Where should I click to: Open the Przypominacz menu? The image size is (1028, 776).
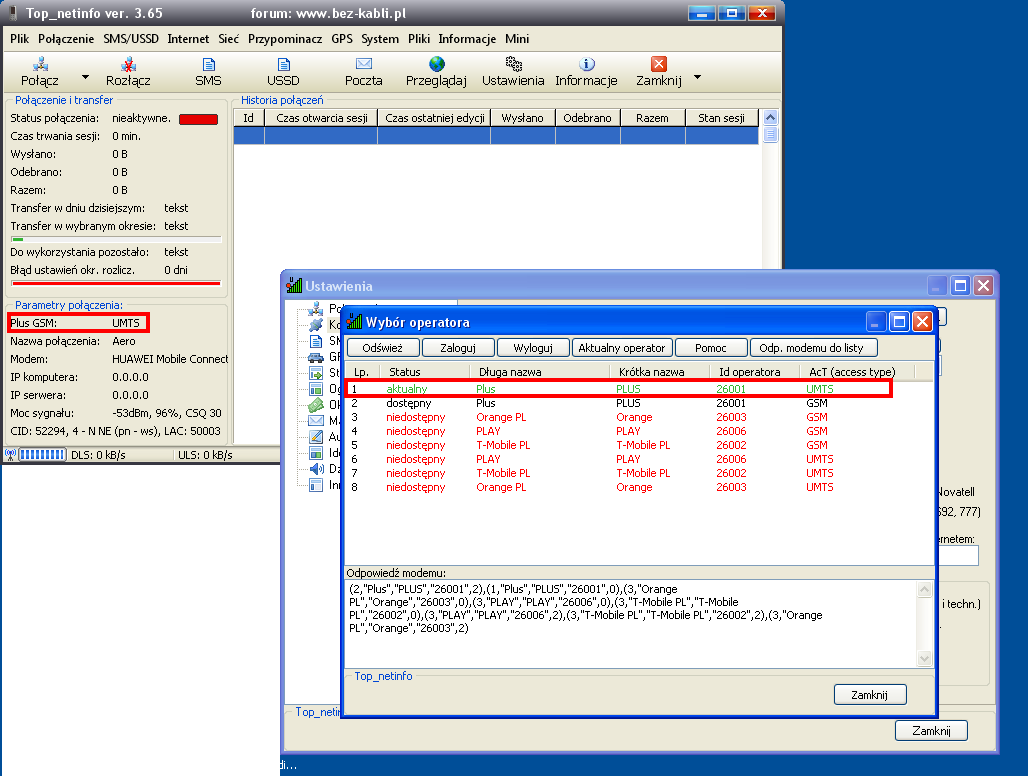pos(285,39)
